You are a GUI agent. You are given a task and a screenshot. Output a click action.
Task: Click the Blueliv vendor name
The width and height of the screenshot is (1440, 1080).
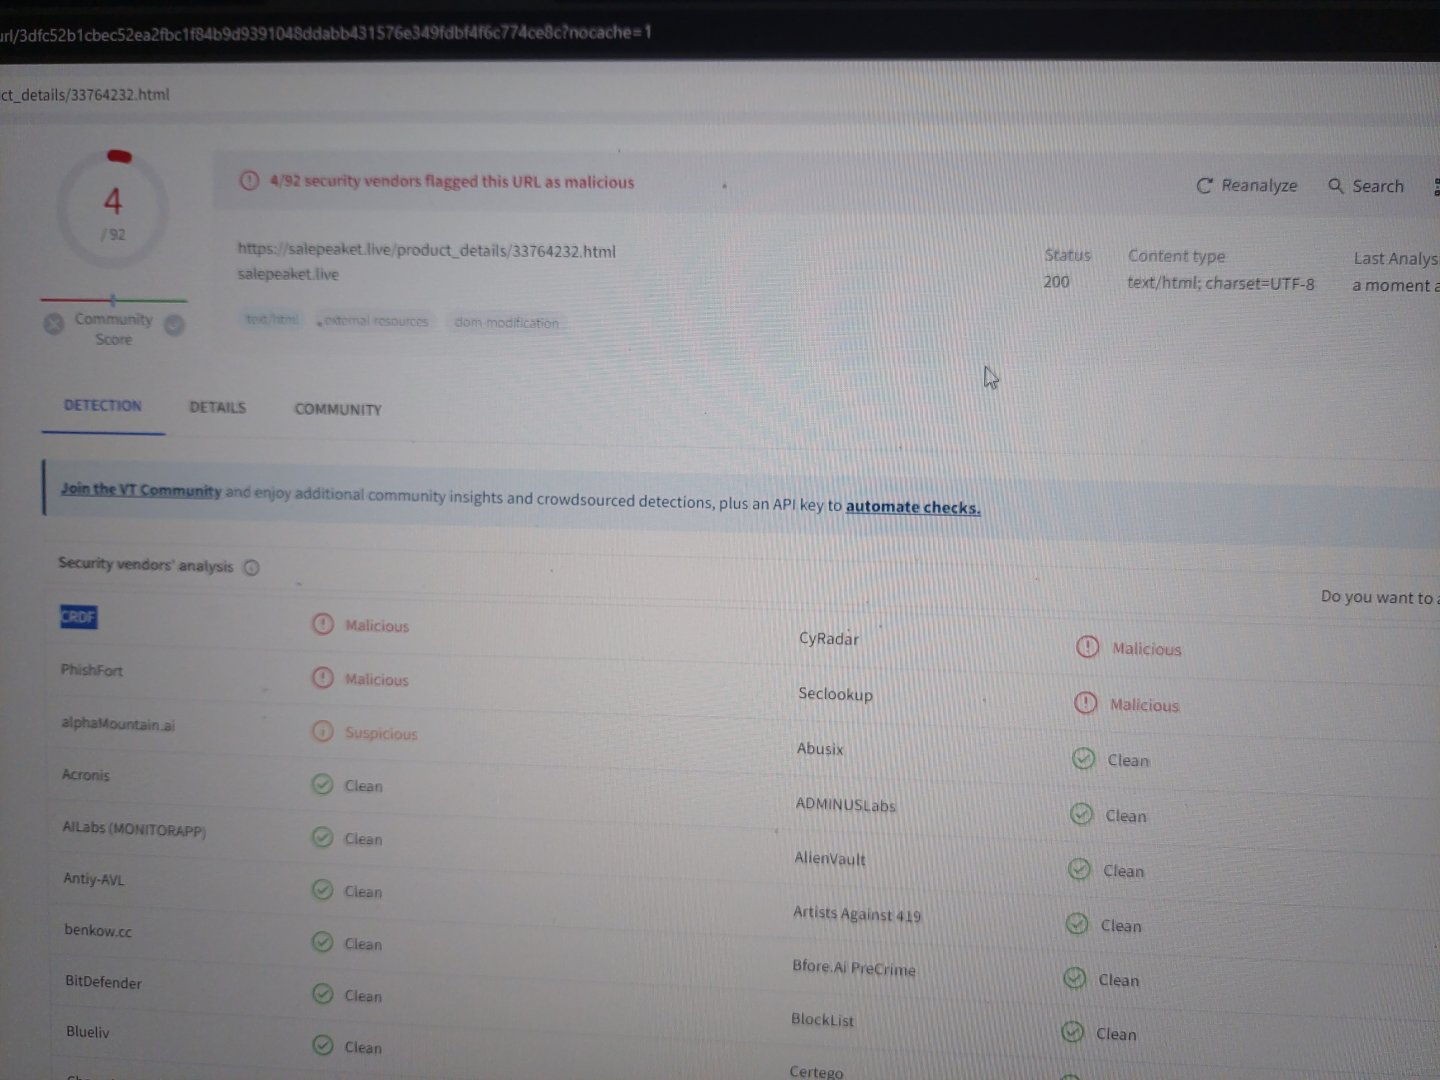(88, 1031)
